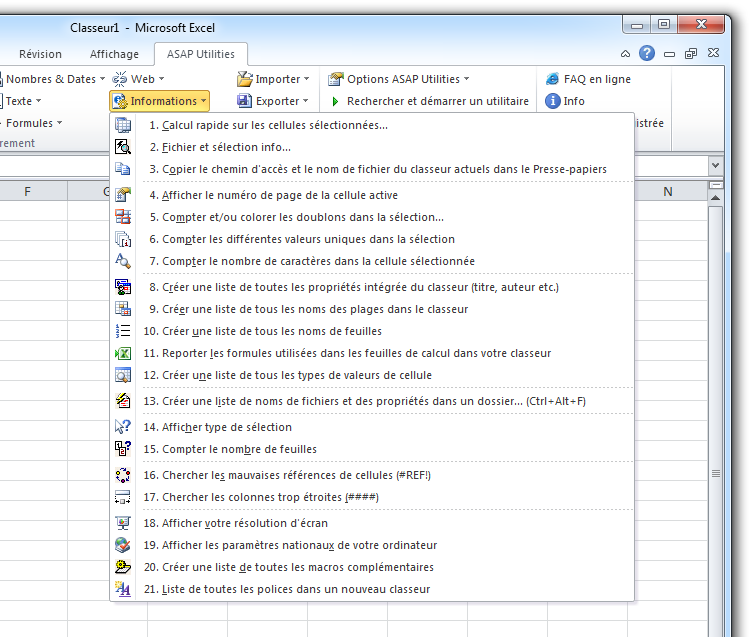Click the FAQ en ligne browser icon
Screen dimensions: 750x637
552,79
